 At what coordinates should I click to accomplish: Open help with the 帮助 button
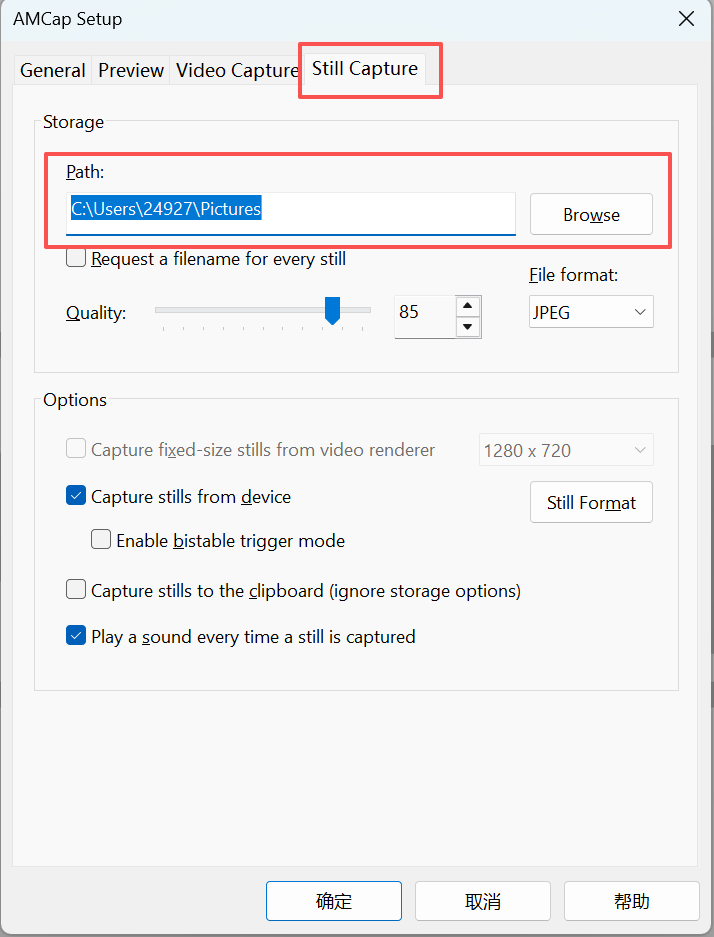632,901
